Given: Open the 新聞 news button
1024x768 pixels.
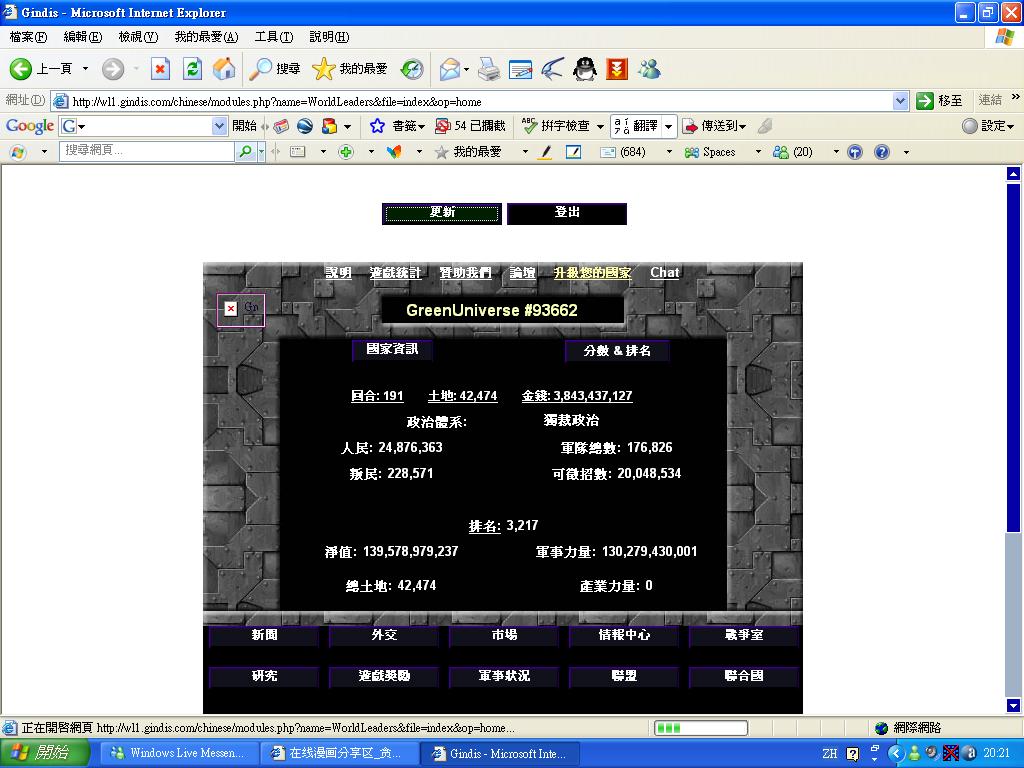Looking at the screenshot, I should coord(264,635).
